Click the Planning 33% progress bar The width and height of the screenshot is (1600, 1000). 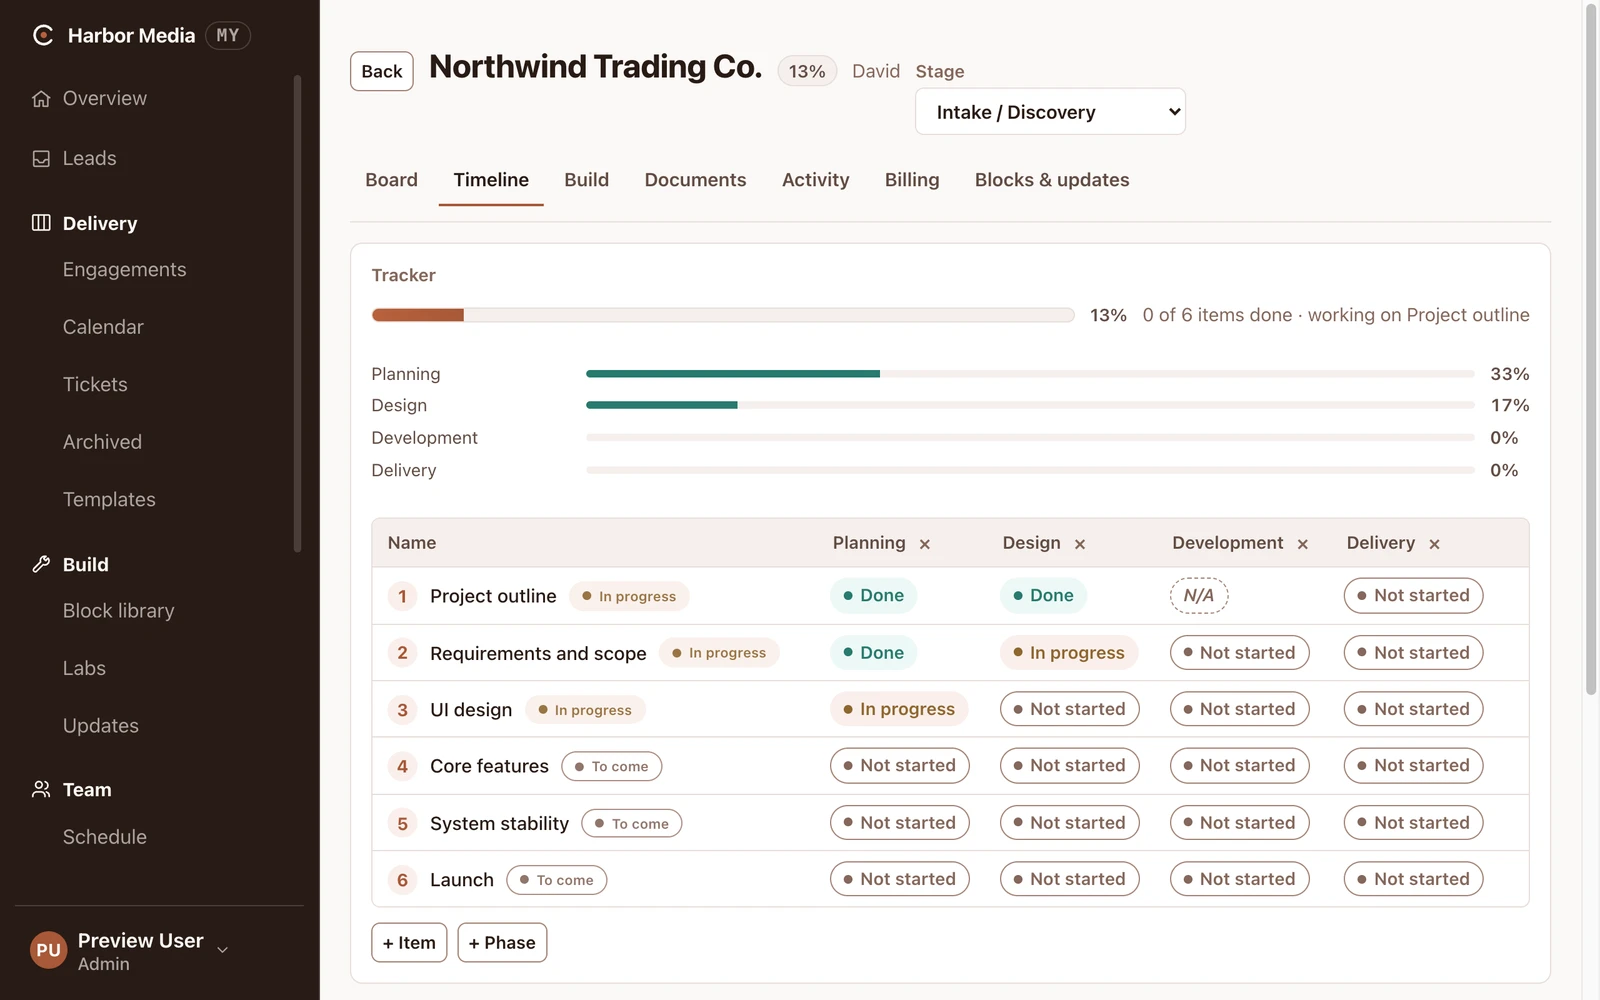click(x=1030, y=374)
